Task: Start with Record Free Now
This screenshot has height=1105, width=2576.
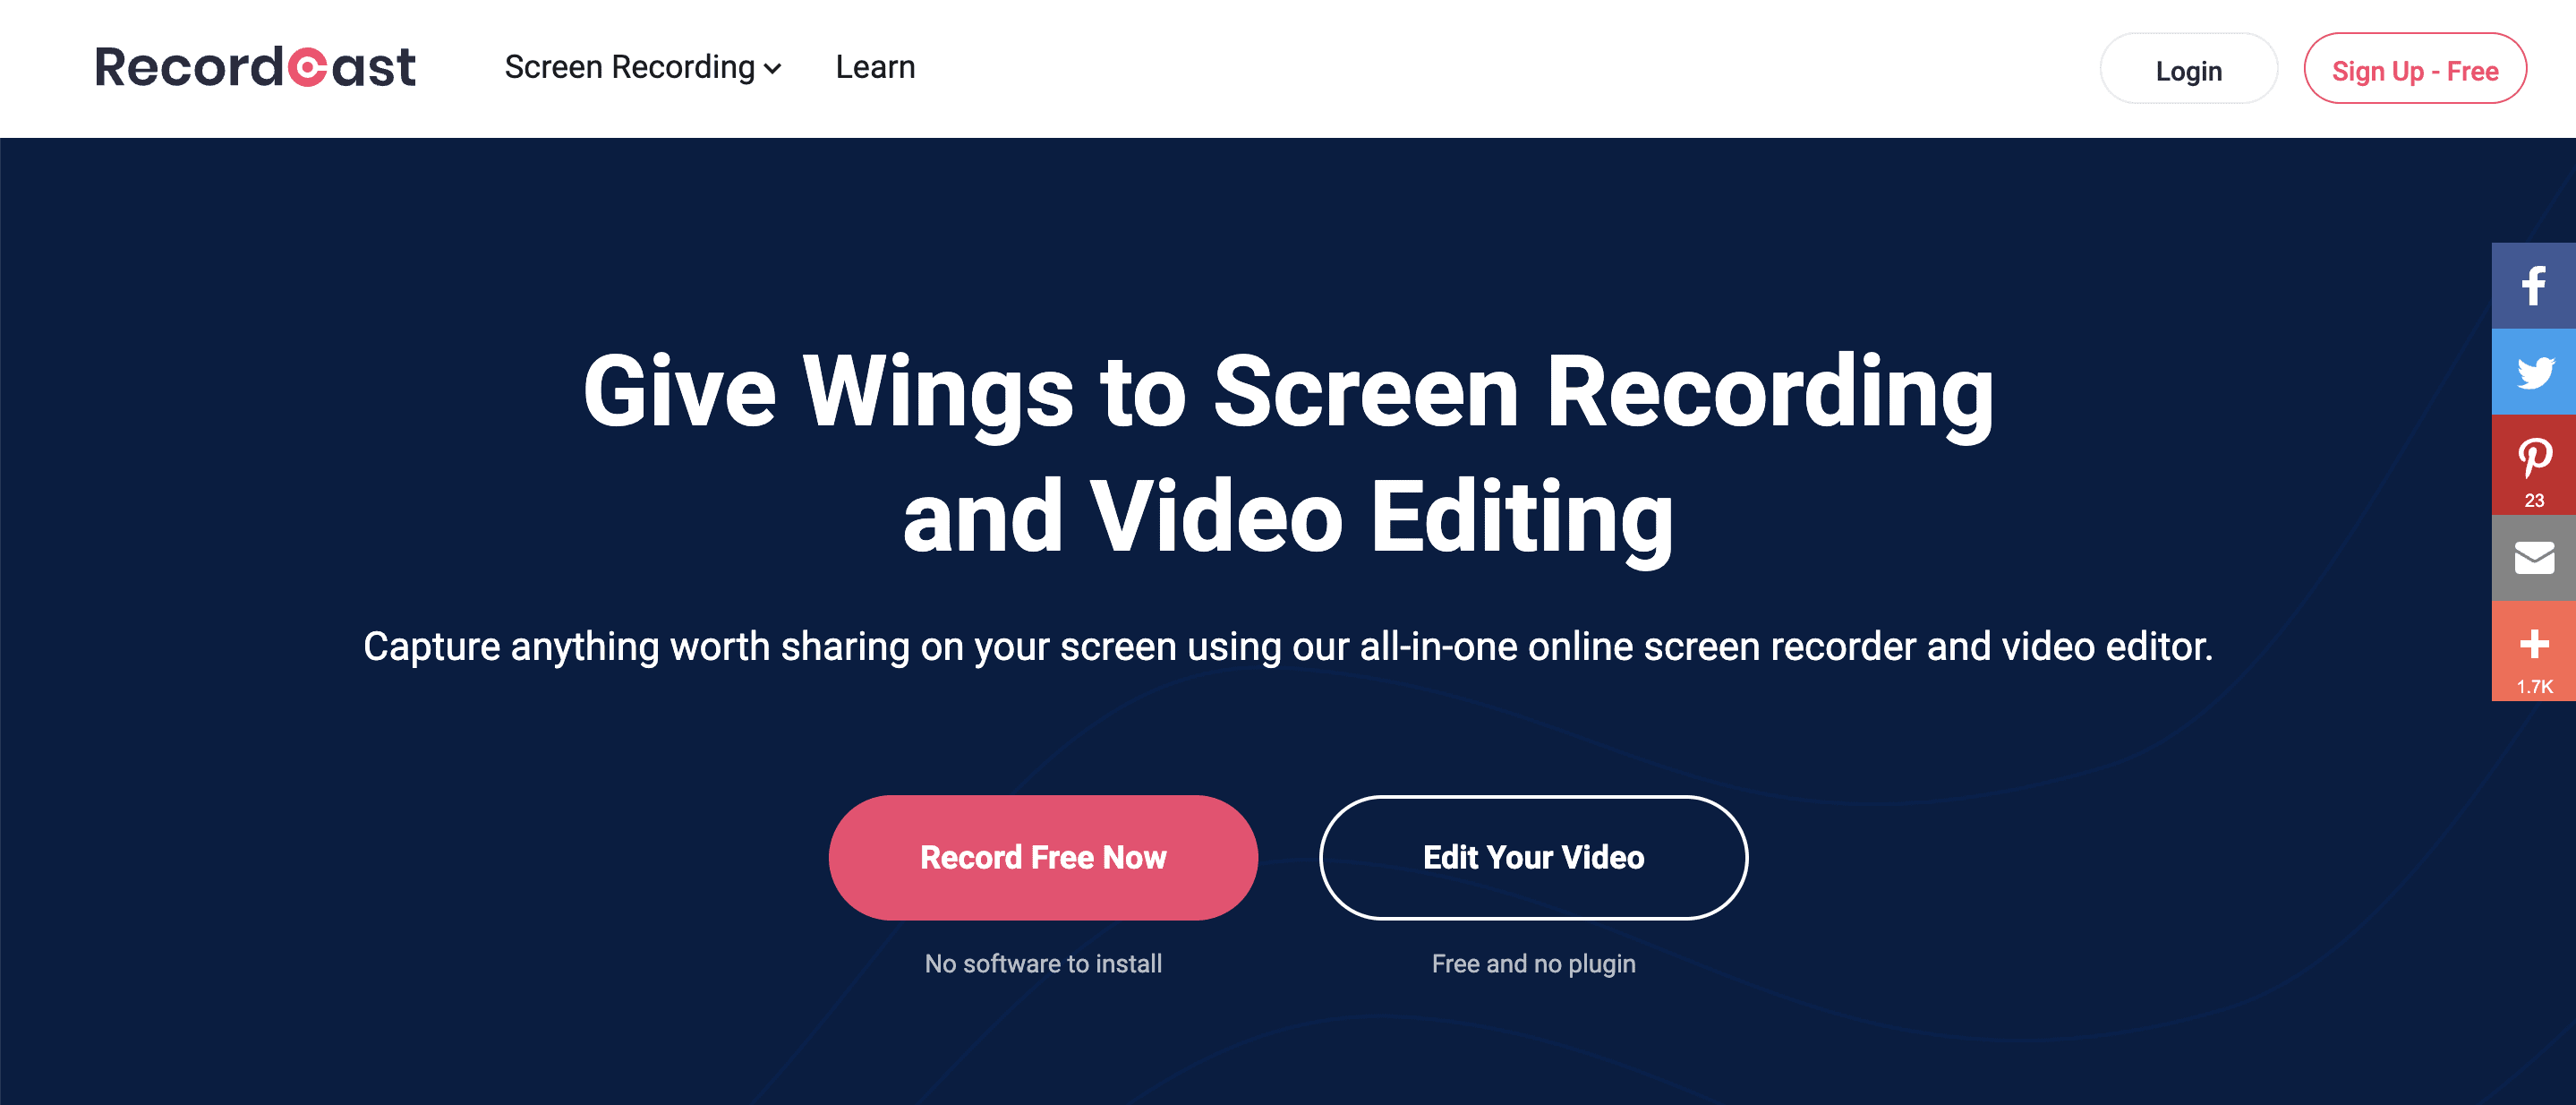Action: pos(1043,857)
